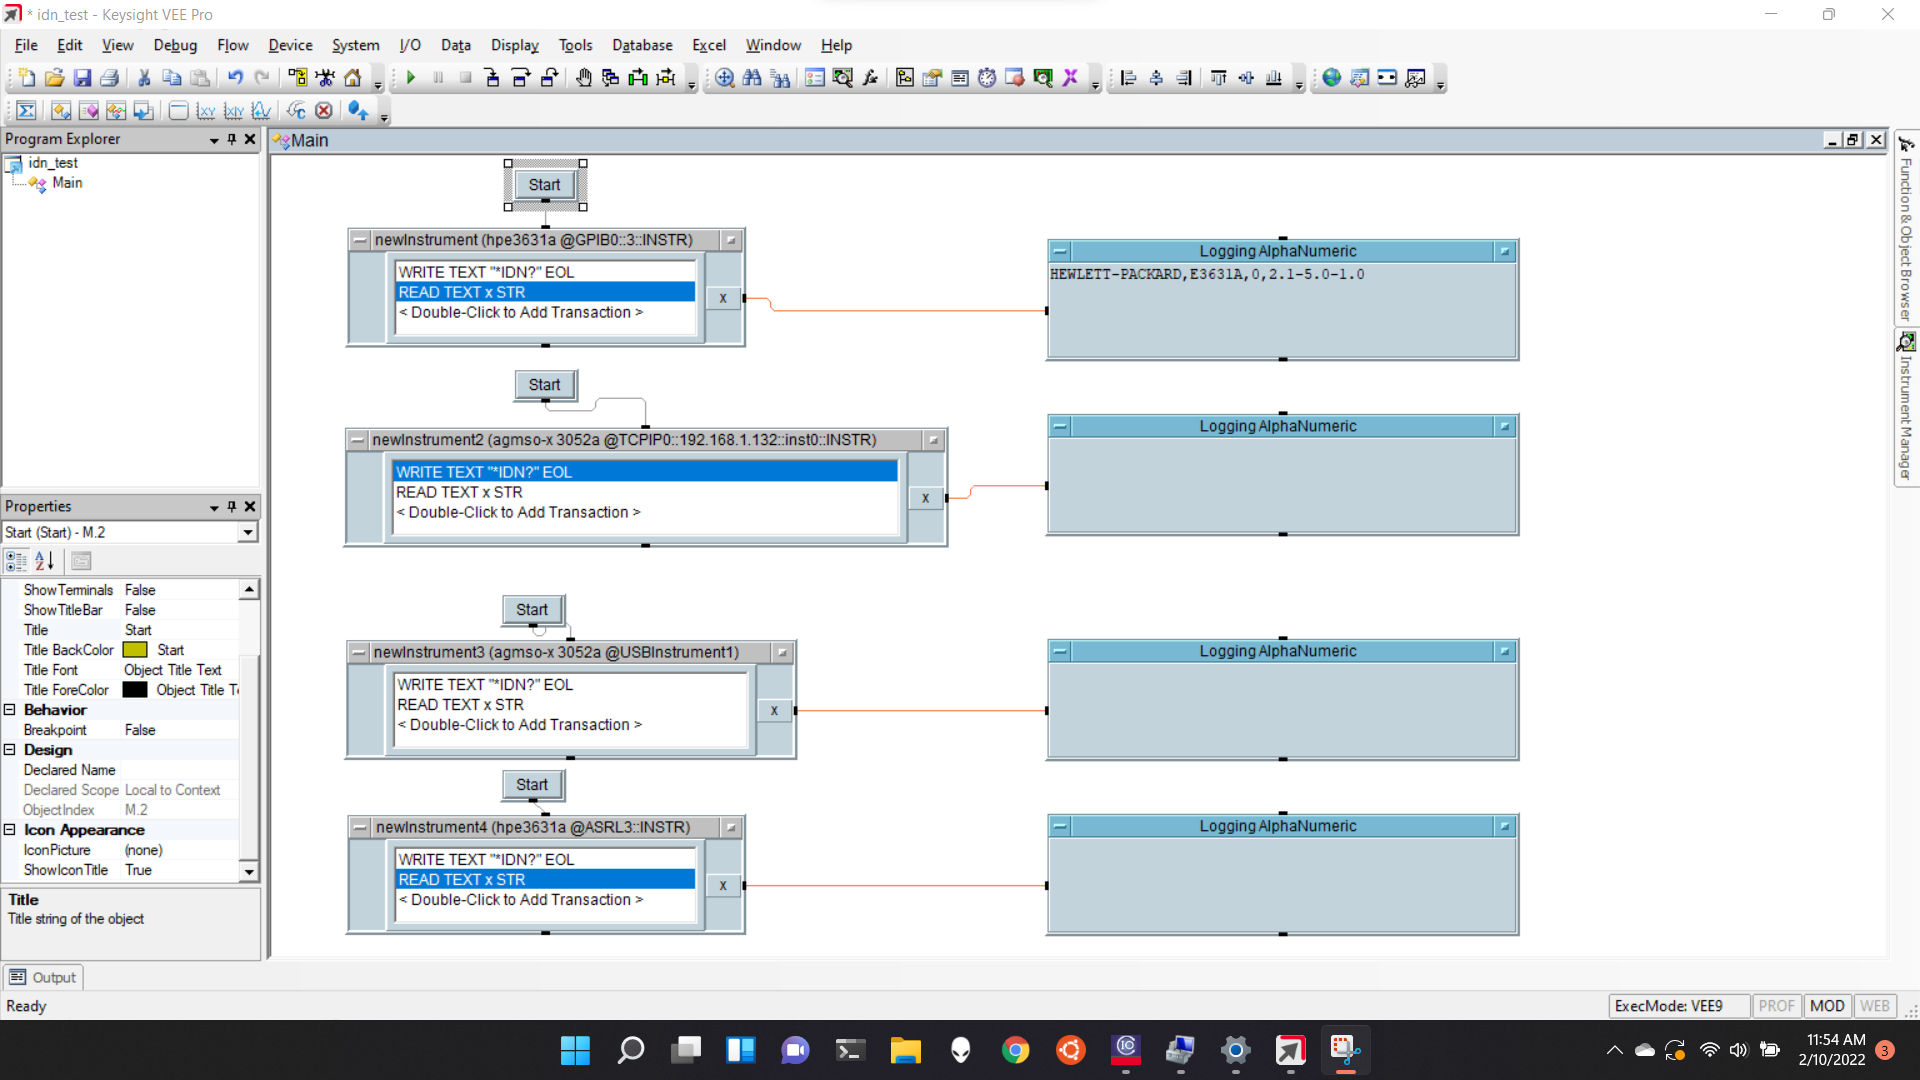
Task: Open the Debug menu
Action: coord(175,45)
